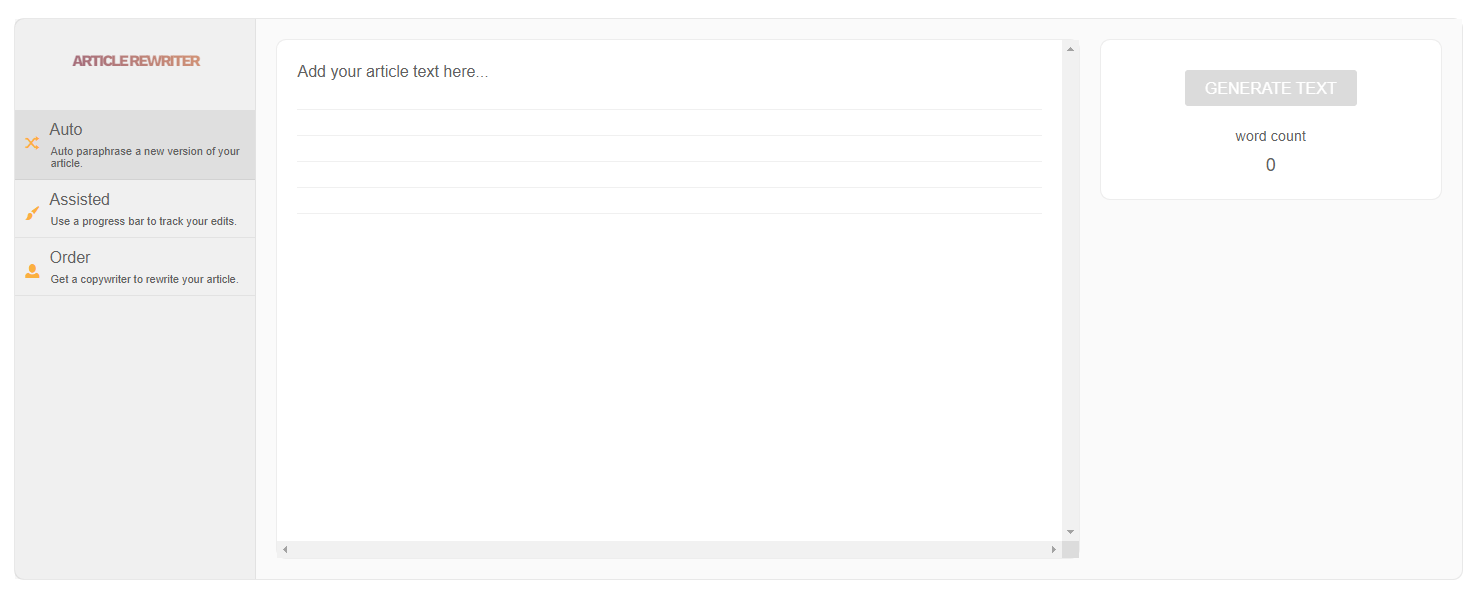This screenshot has width=1476, height=598.
Task: Click the horizontal scrollbar left arrow
Action: click(x=285, y=550)
